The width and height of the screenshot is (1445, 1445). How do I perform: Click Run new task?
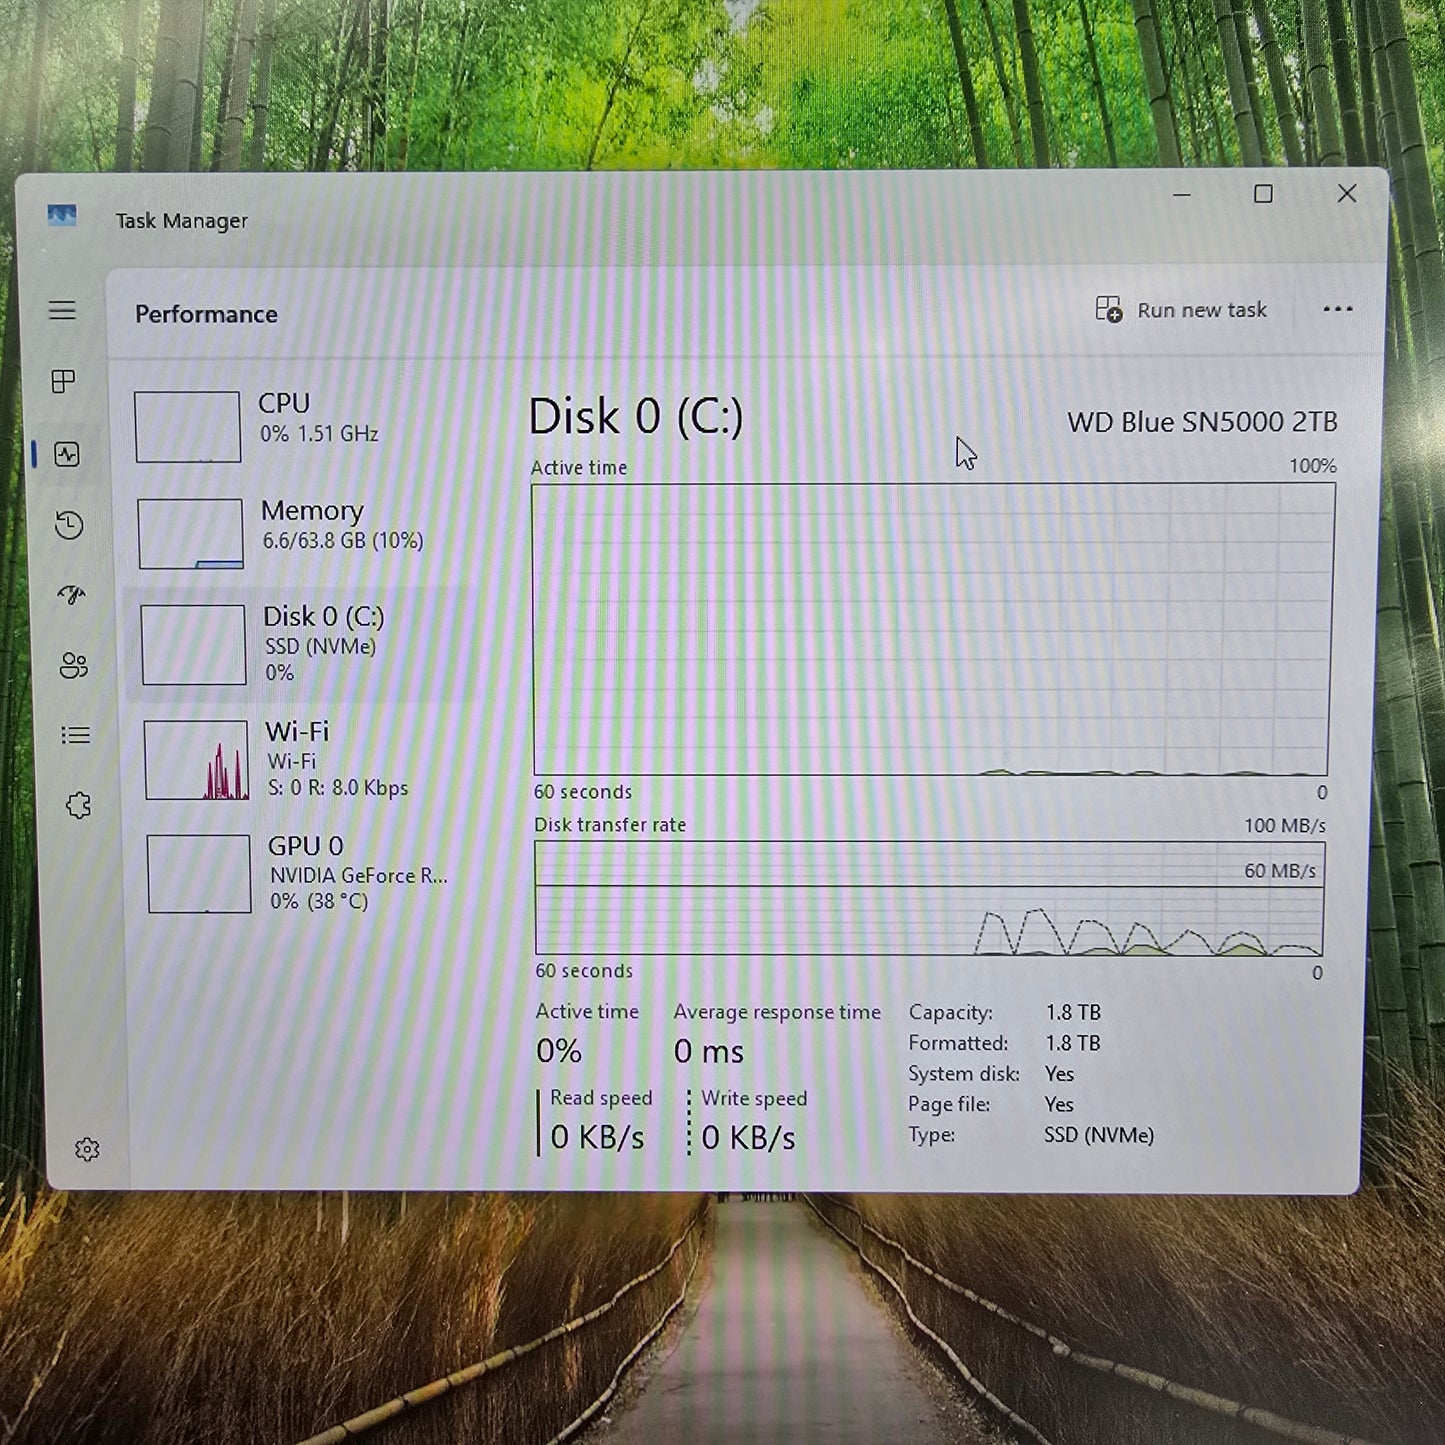(1183, 310)
